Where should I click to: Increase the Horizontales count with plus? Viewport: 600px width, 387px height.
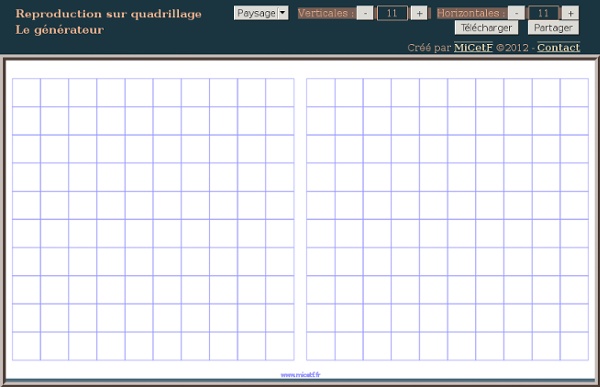click(570, 13)
